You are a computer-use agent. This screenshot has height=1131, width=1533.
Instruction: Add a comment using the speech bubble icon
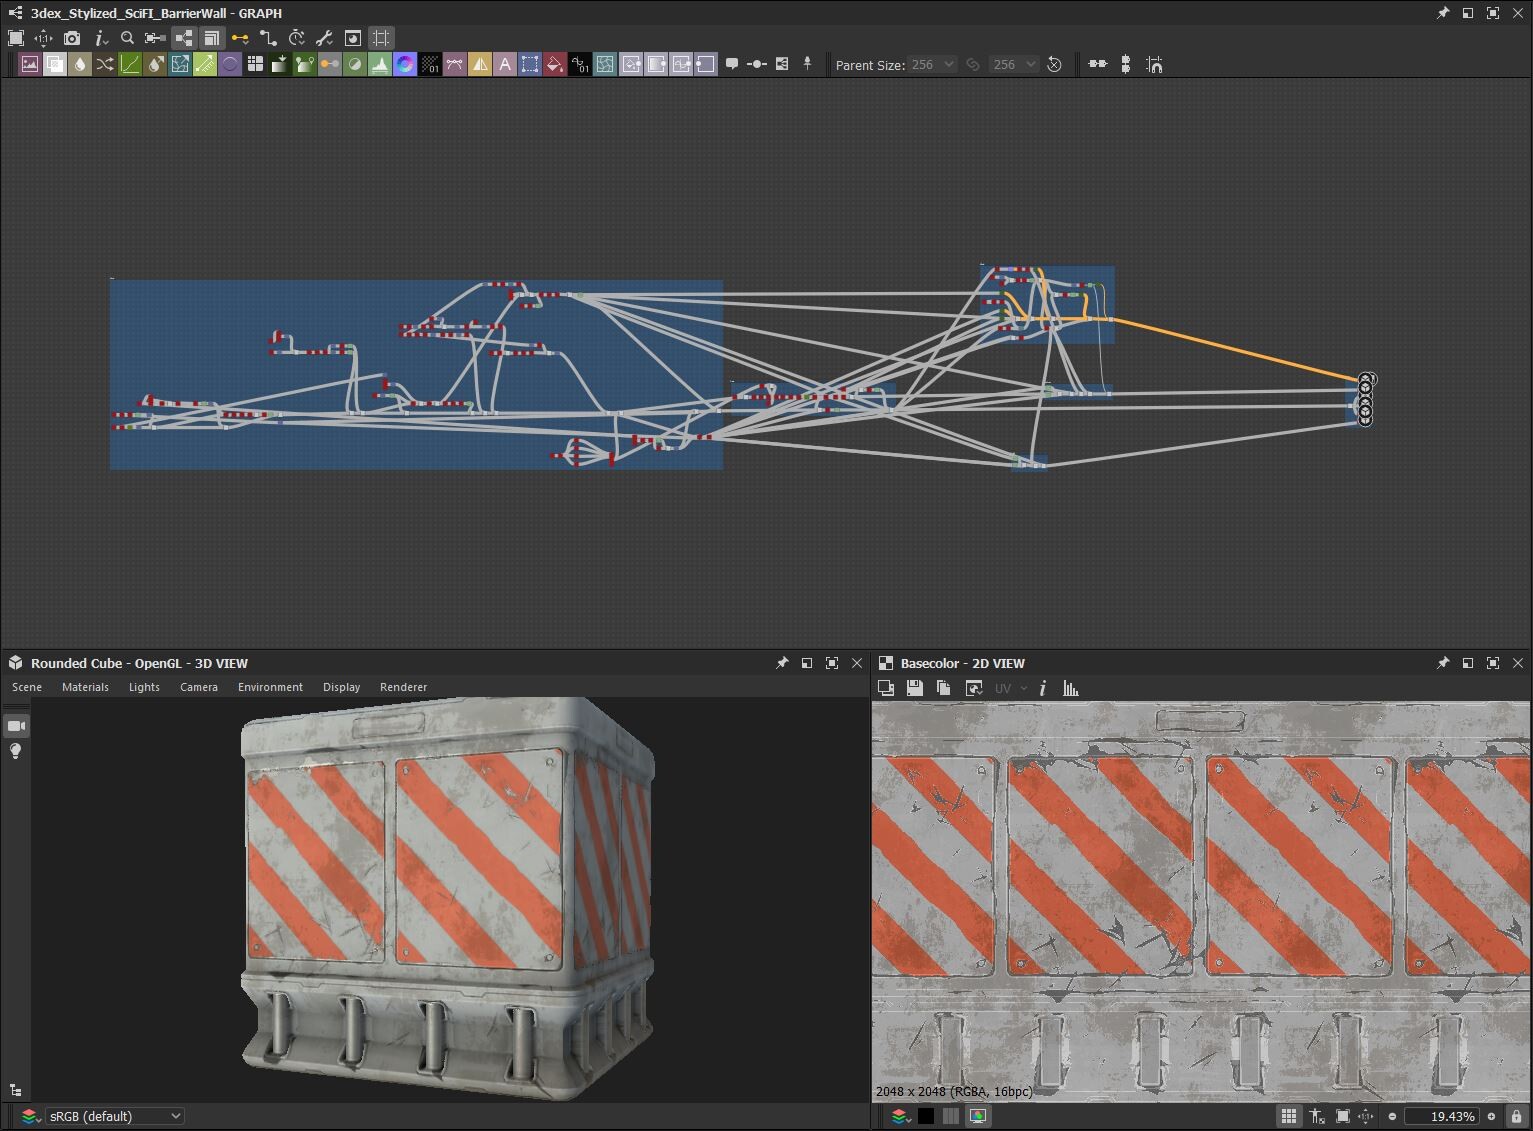point(733,64)
